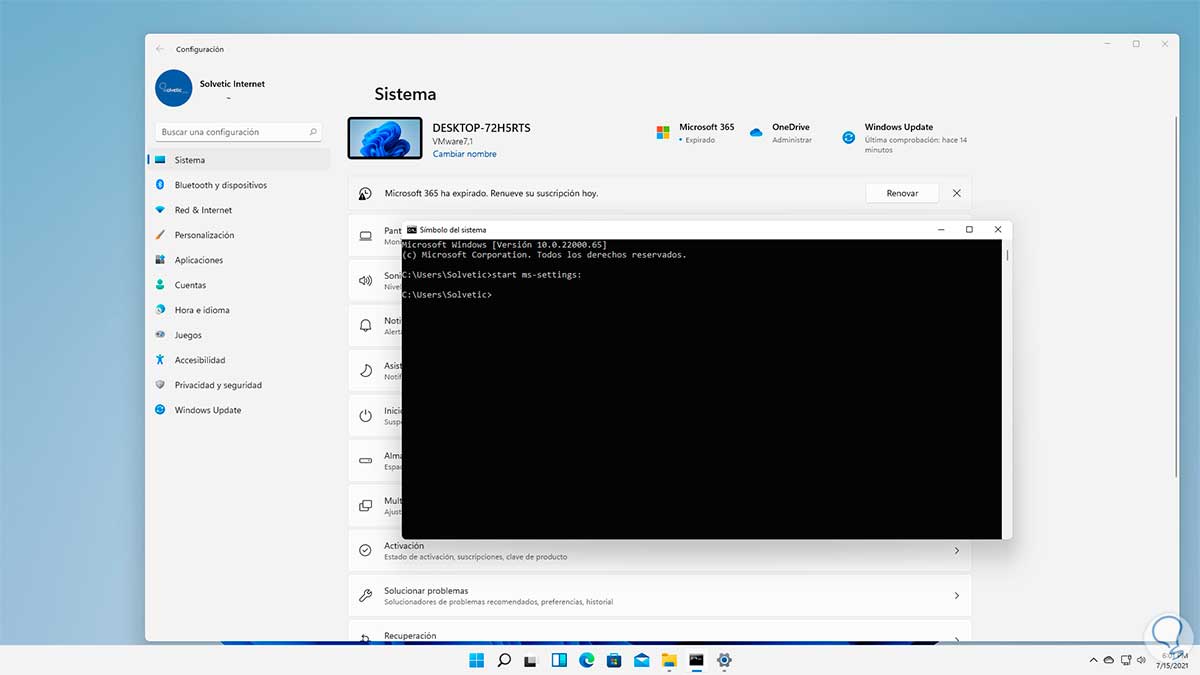Image resolution: width=1200 pixels, height=675 pixels.
Task: Click the Accesibilidad person icon
Action: 160,360
